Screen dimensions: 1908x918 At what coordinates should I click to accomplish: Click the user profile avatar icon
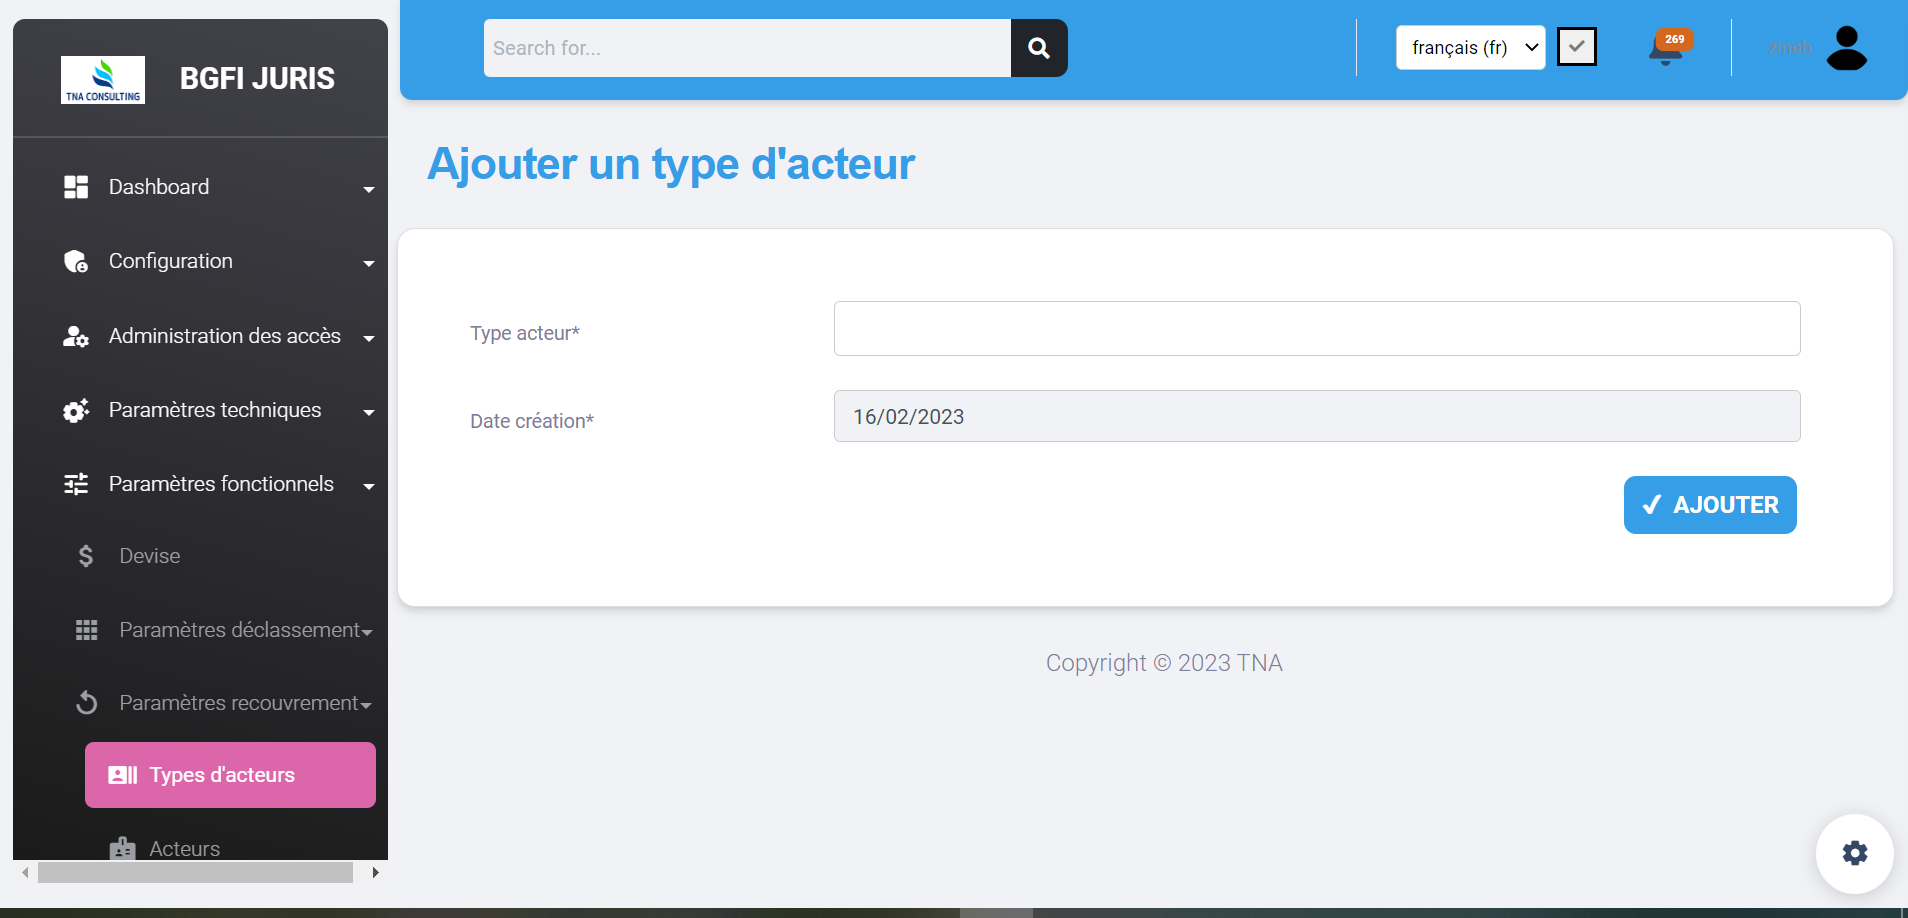tap(1846, 48)
